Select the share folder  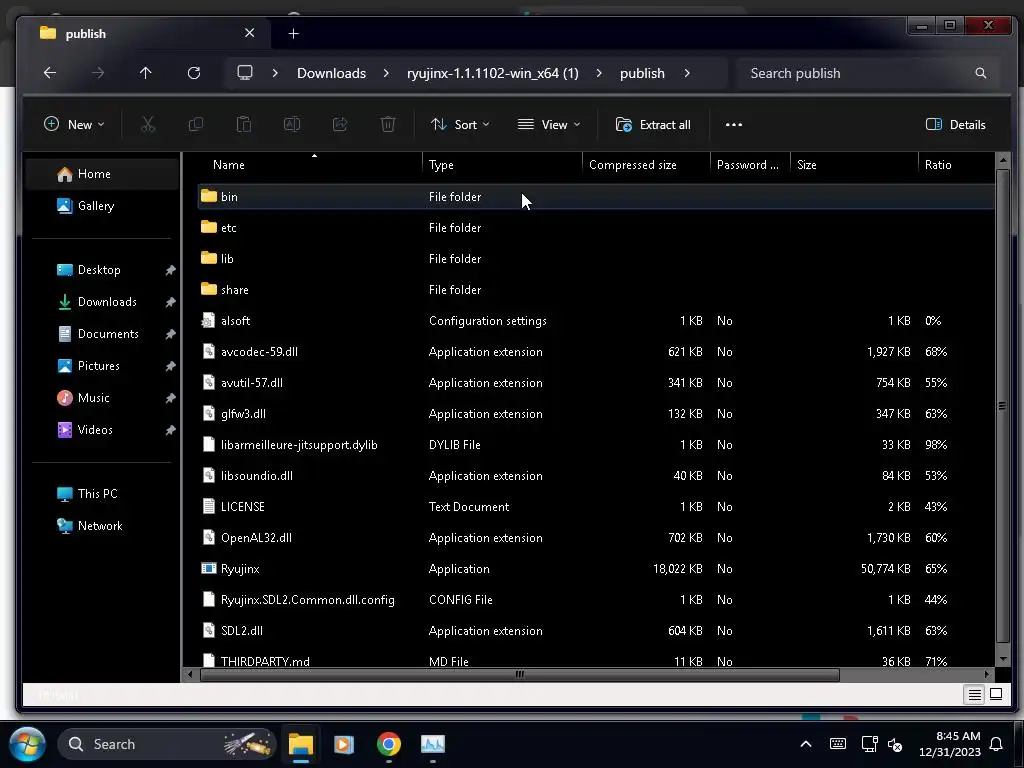tap(596, 290)
